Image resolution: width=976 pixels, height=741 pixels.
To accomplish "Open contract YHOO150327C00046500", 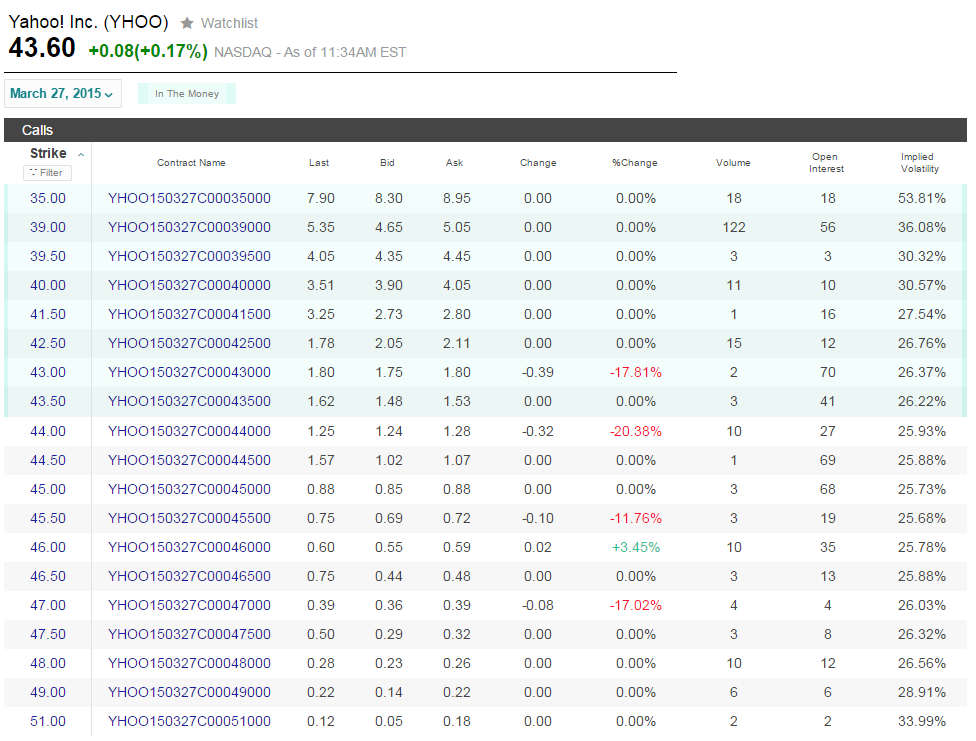I will coord(189,576).
